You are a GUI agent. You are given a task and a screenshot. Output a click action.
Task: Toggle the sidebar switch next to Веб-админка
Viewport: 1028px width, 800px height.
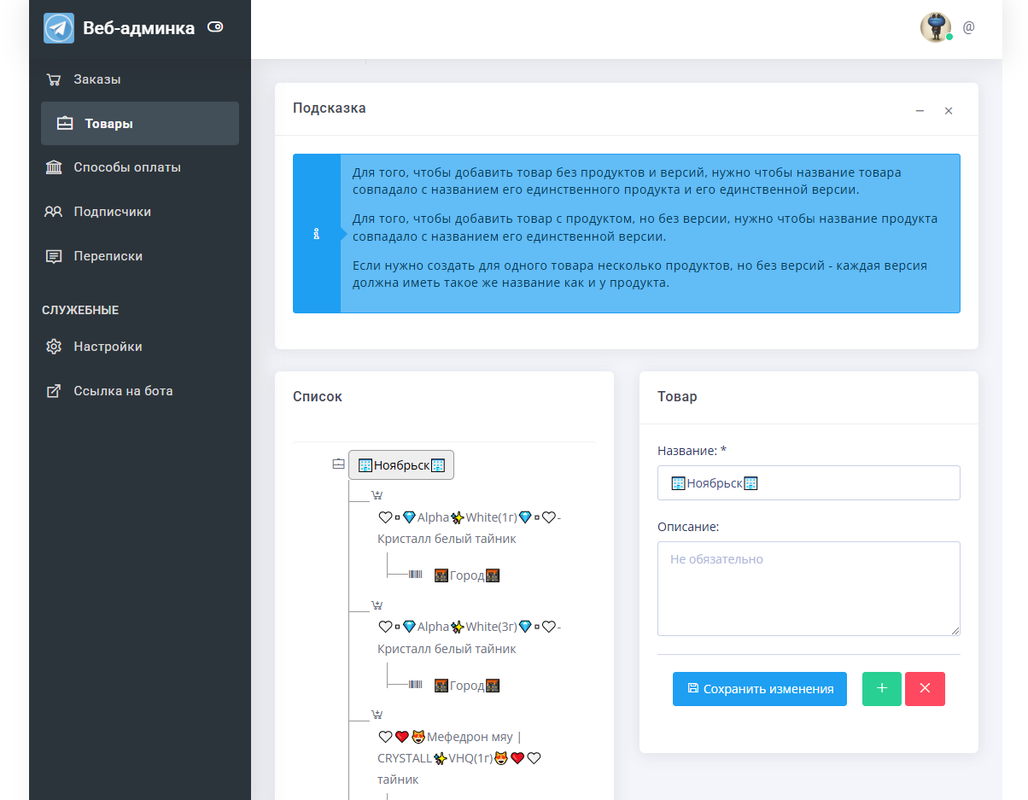(215, 27)
